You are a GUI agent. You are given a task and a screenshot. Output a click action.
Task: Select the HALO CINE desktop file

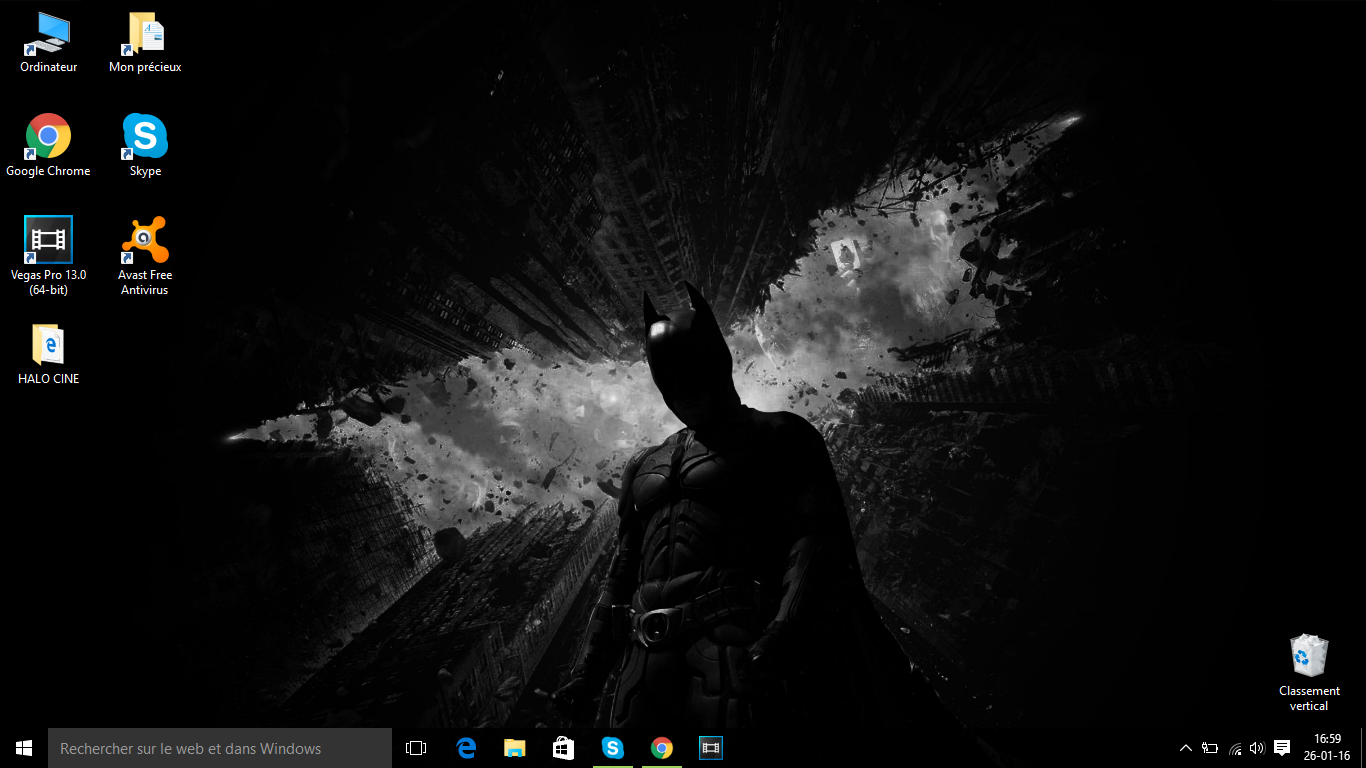point(48,354)
